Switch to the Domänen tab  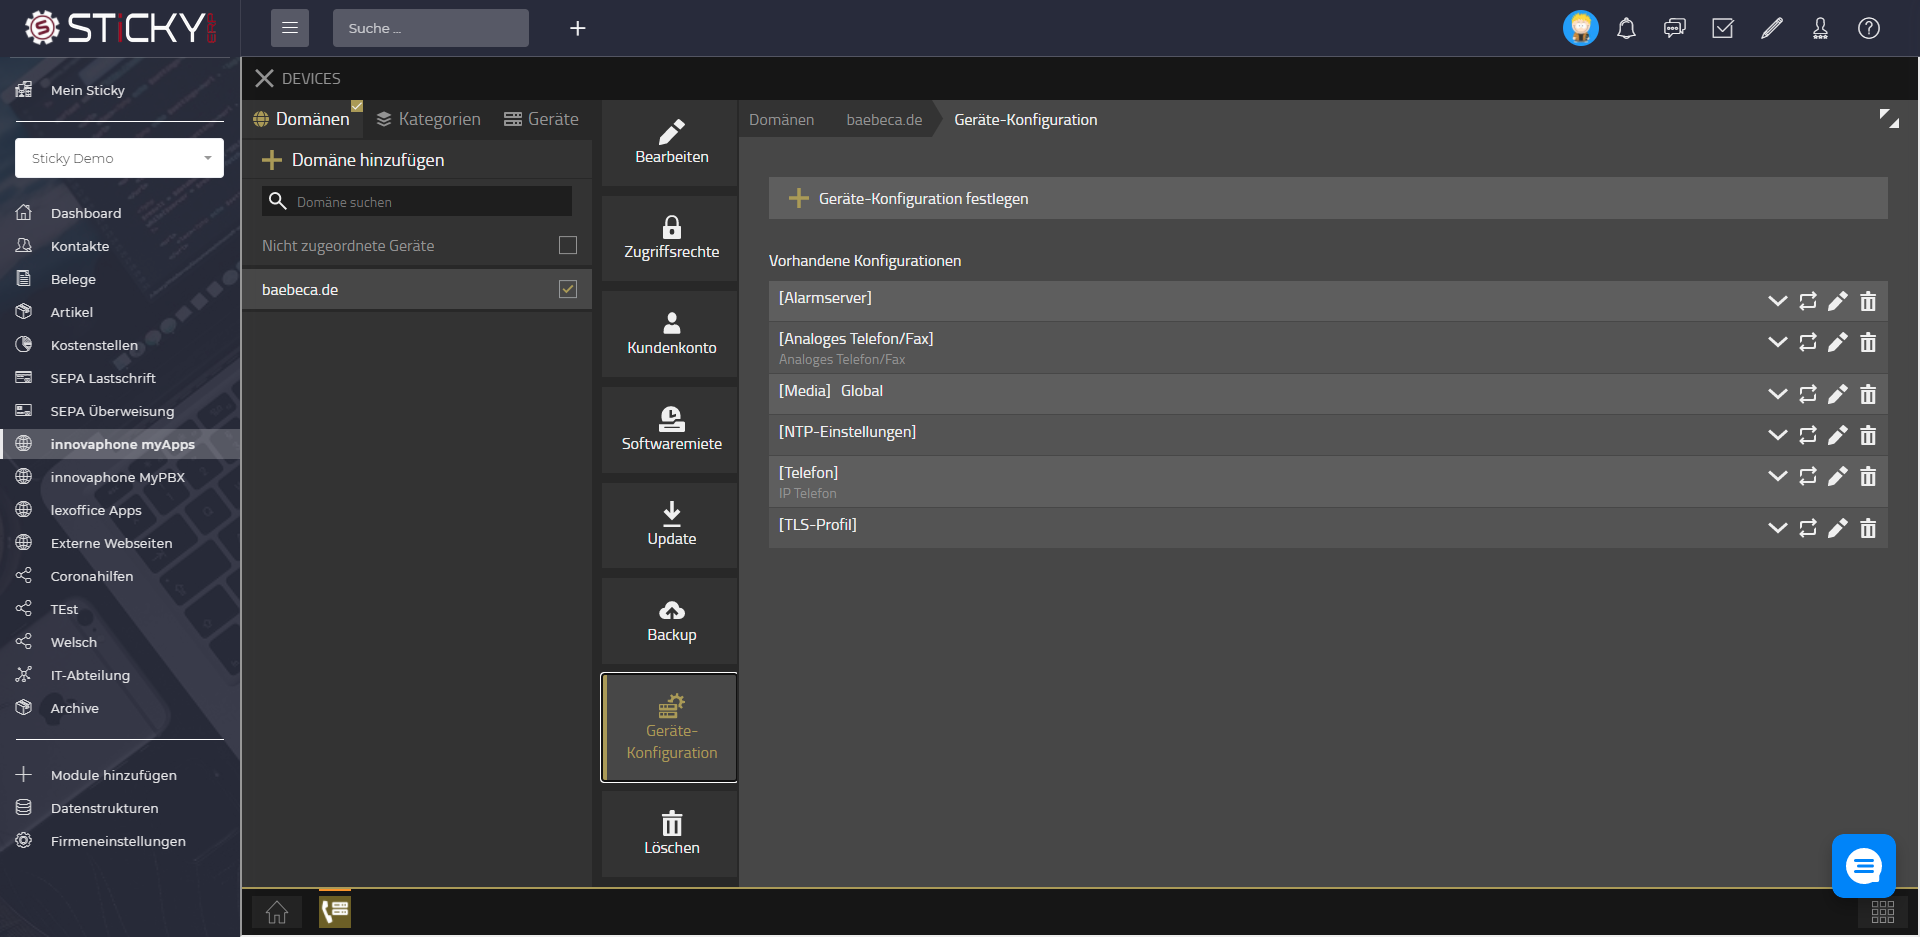pos(301,119)
